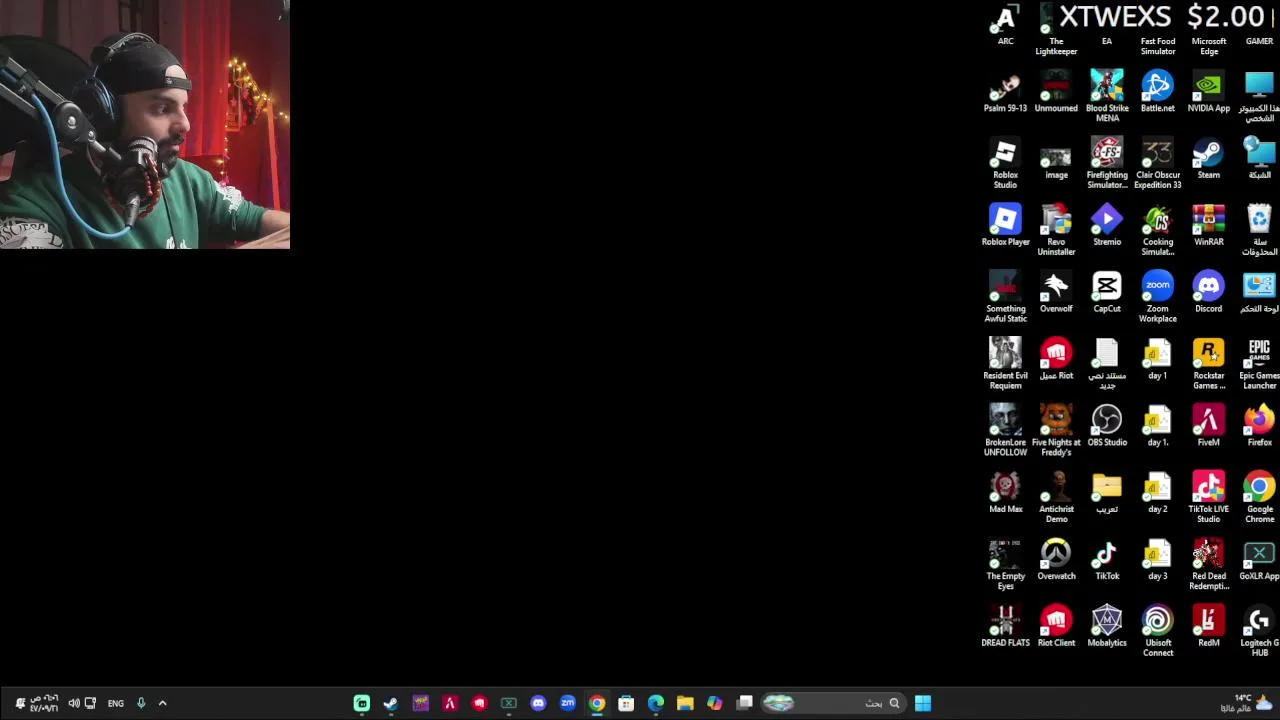
Task: Click the microphone tray icon
Action: 141,703
